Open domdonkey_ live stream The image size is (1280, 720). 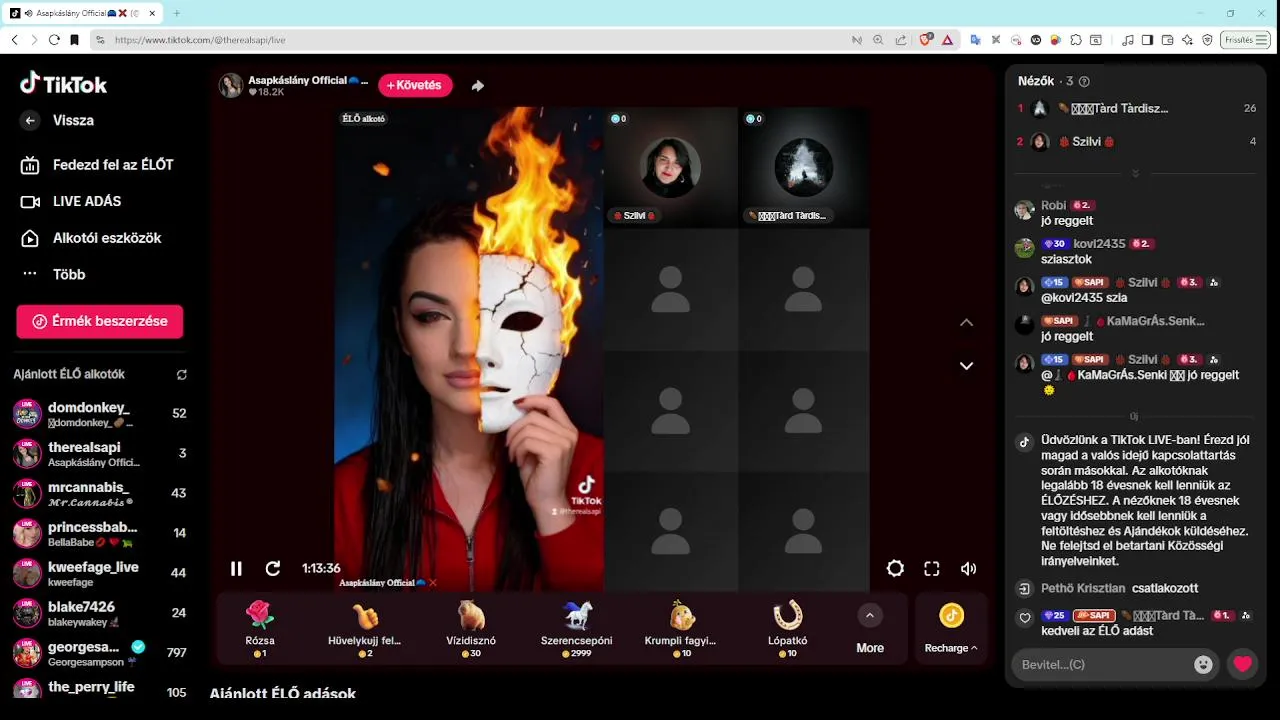(100, 414)
